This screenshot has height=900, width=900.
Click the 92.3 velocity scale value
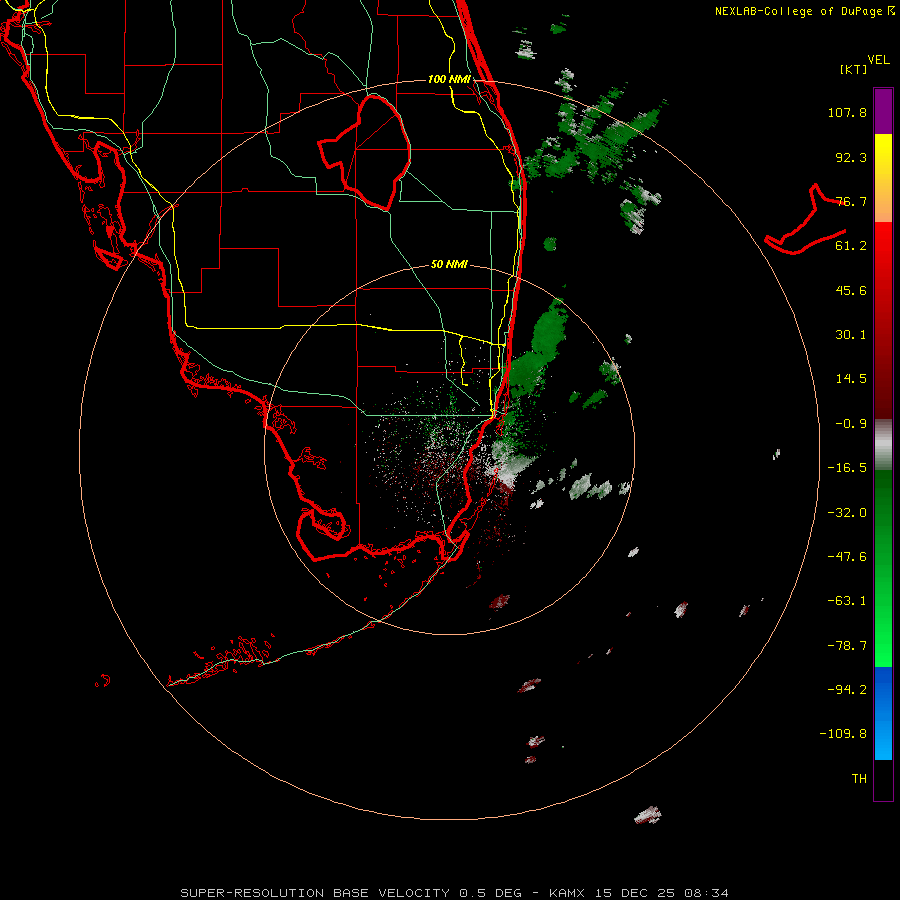point(851,157)
